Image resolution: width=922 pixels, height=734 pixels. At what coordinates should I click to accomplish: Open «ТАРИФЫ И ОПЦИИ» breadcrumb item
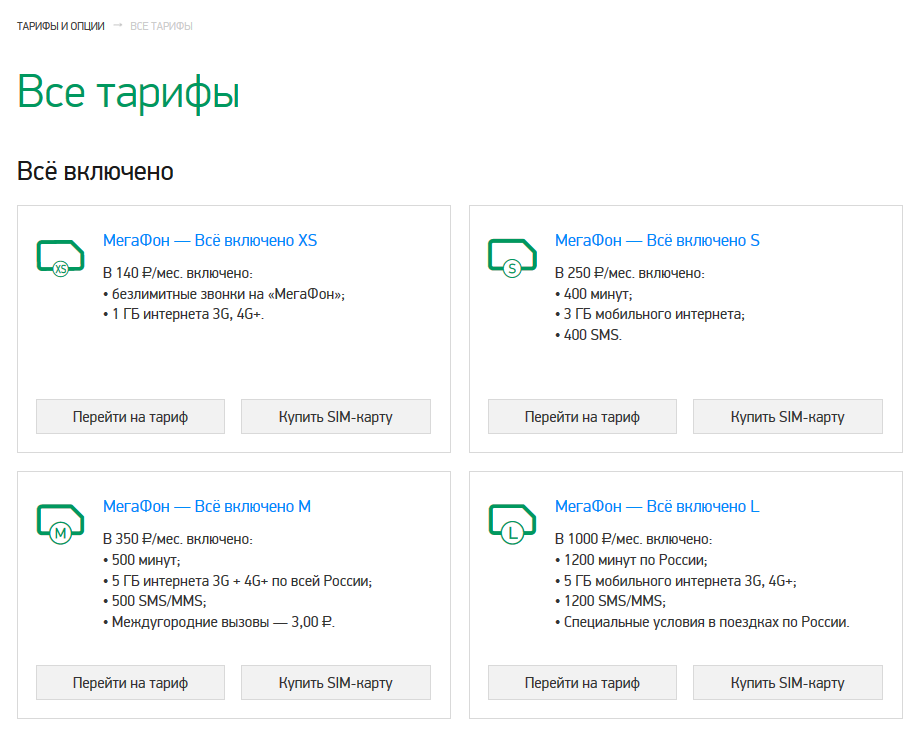point(59,25)
